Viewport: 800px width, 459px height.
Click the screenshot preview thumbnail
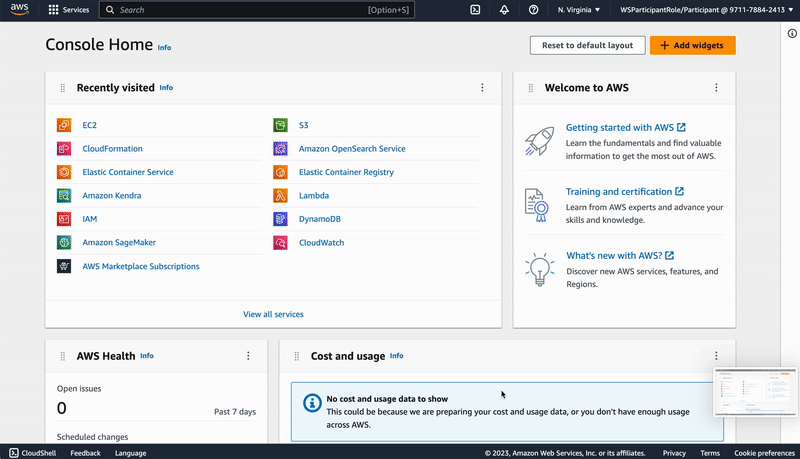755,392
